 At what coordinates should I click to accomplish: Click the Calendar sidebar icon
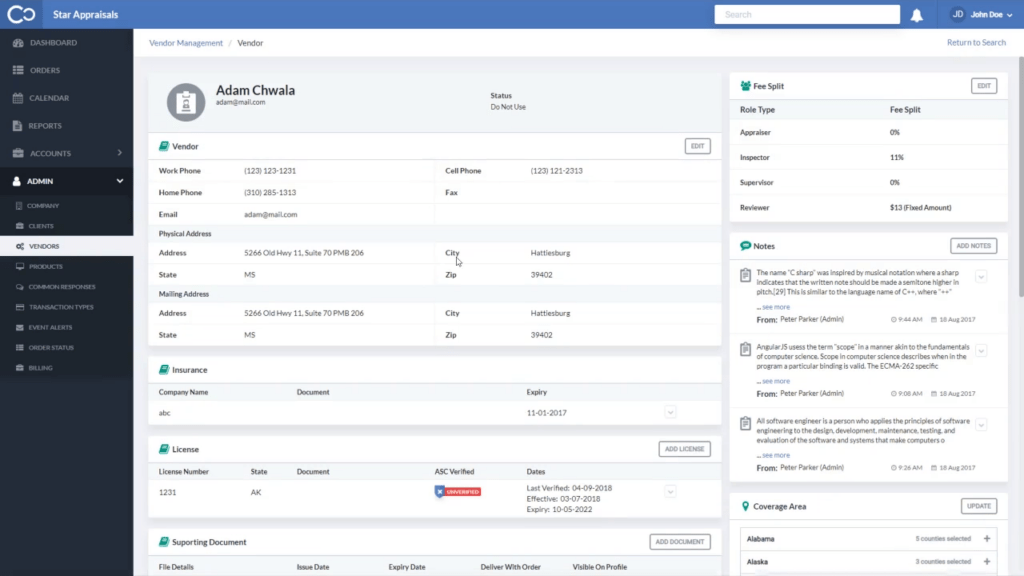tap(18, 98)
